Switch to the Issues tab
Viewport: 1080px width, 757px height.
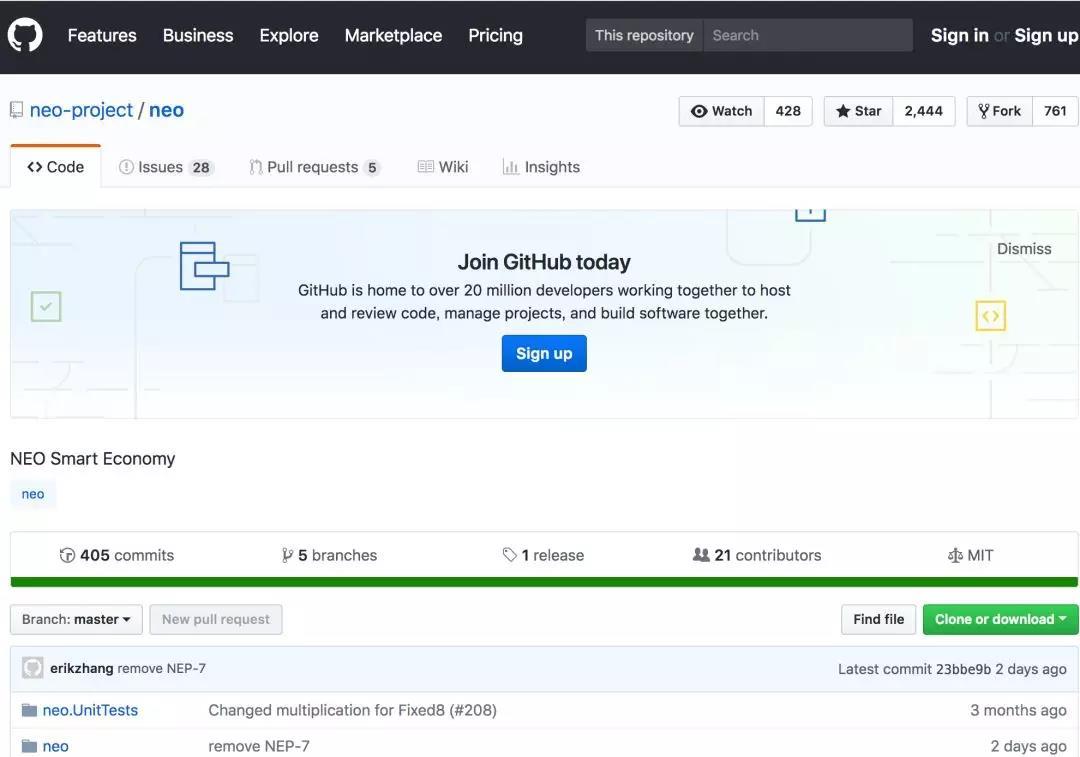coord(166,167)
